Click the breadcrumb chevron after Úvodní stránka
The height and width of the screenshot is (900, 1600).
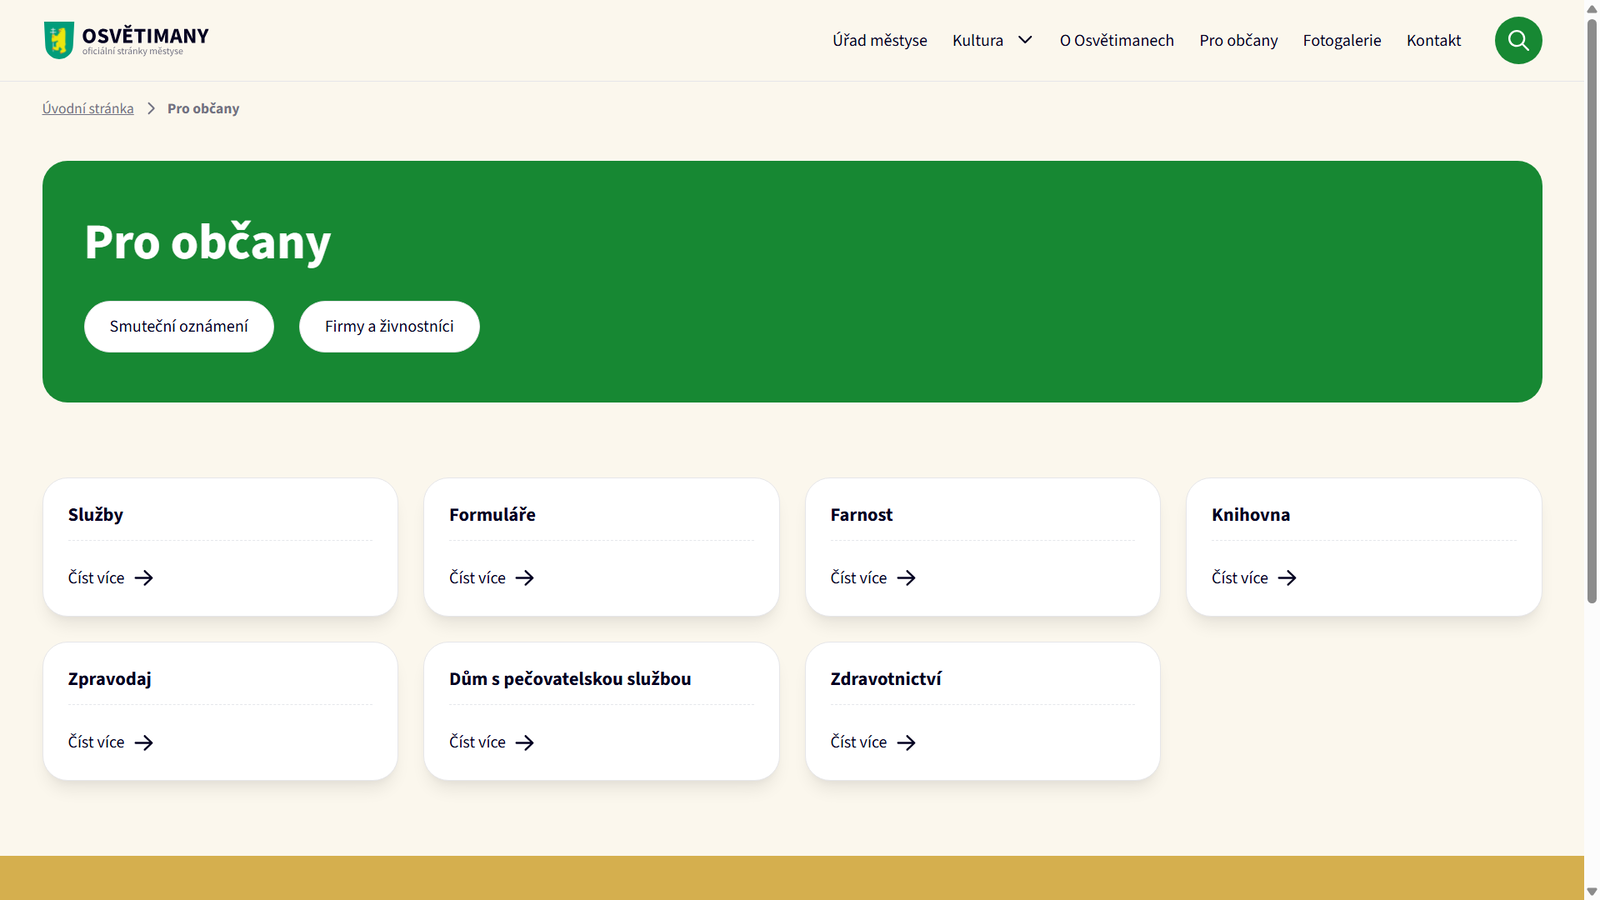tap(151, 108)
